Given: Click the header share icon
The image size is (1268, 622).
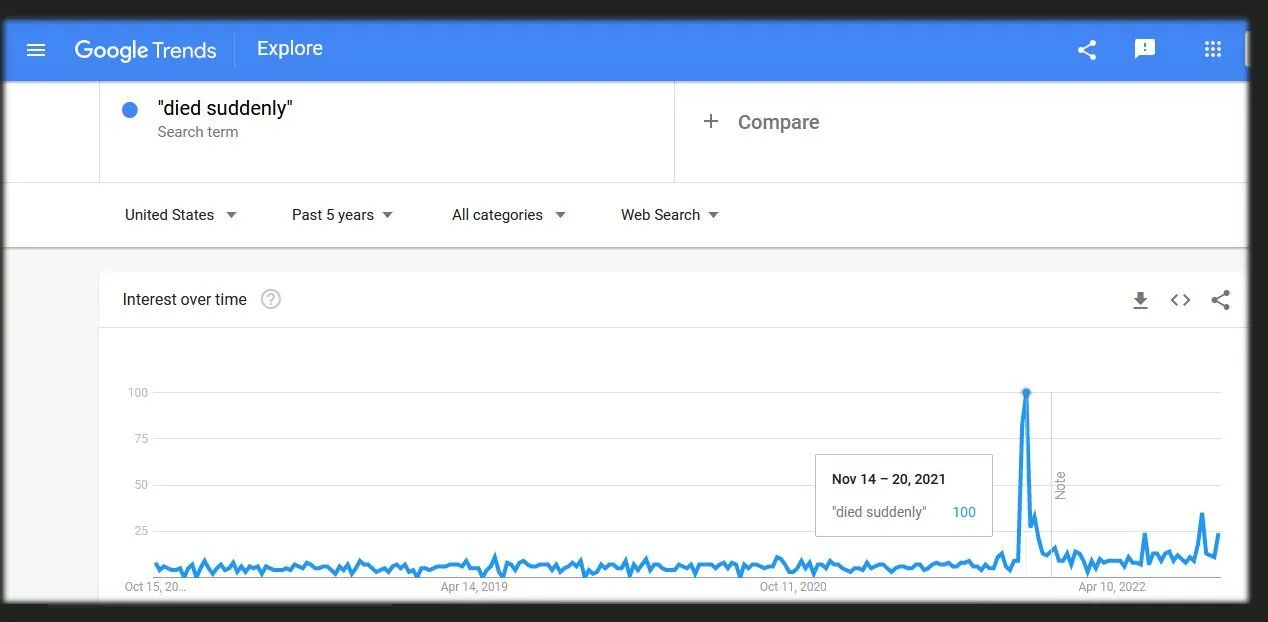Looking at the screenshot, I should click(1087, 50).
